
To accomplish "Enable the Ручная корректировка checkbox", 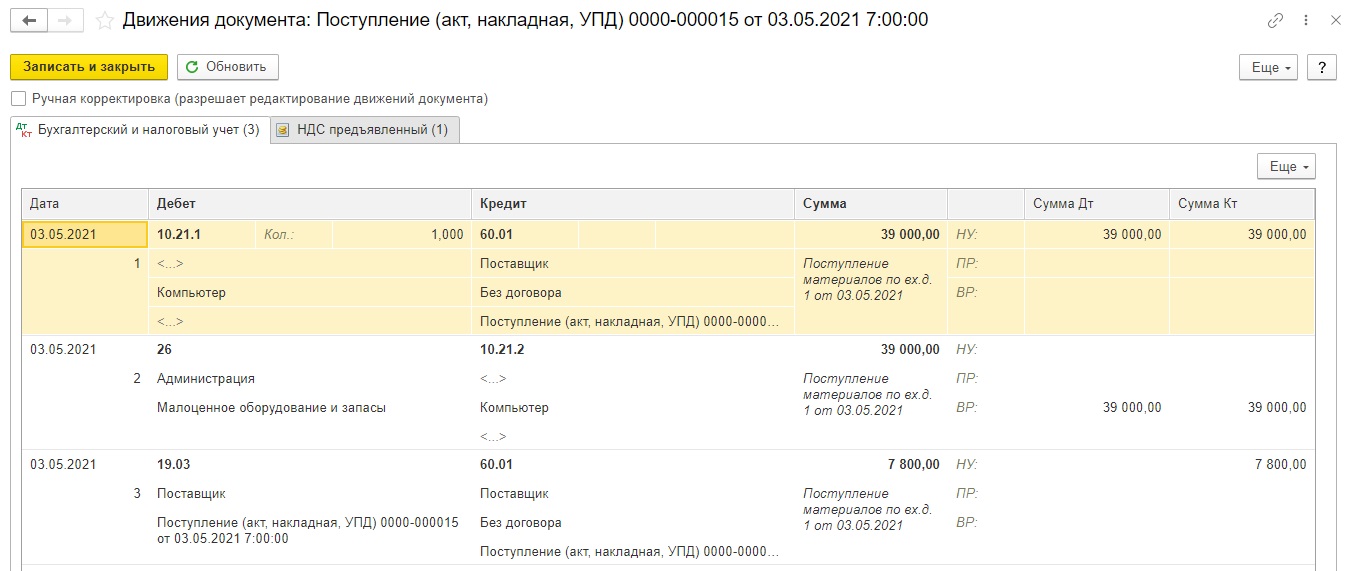I will (x=18, y=99).
